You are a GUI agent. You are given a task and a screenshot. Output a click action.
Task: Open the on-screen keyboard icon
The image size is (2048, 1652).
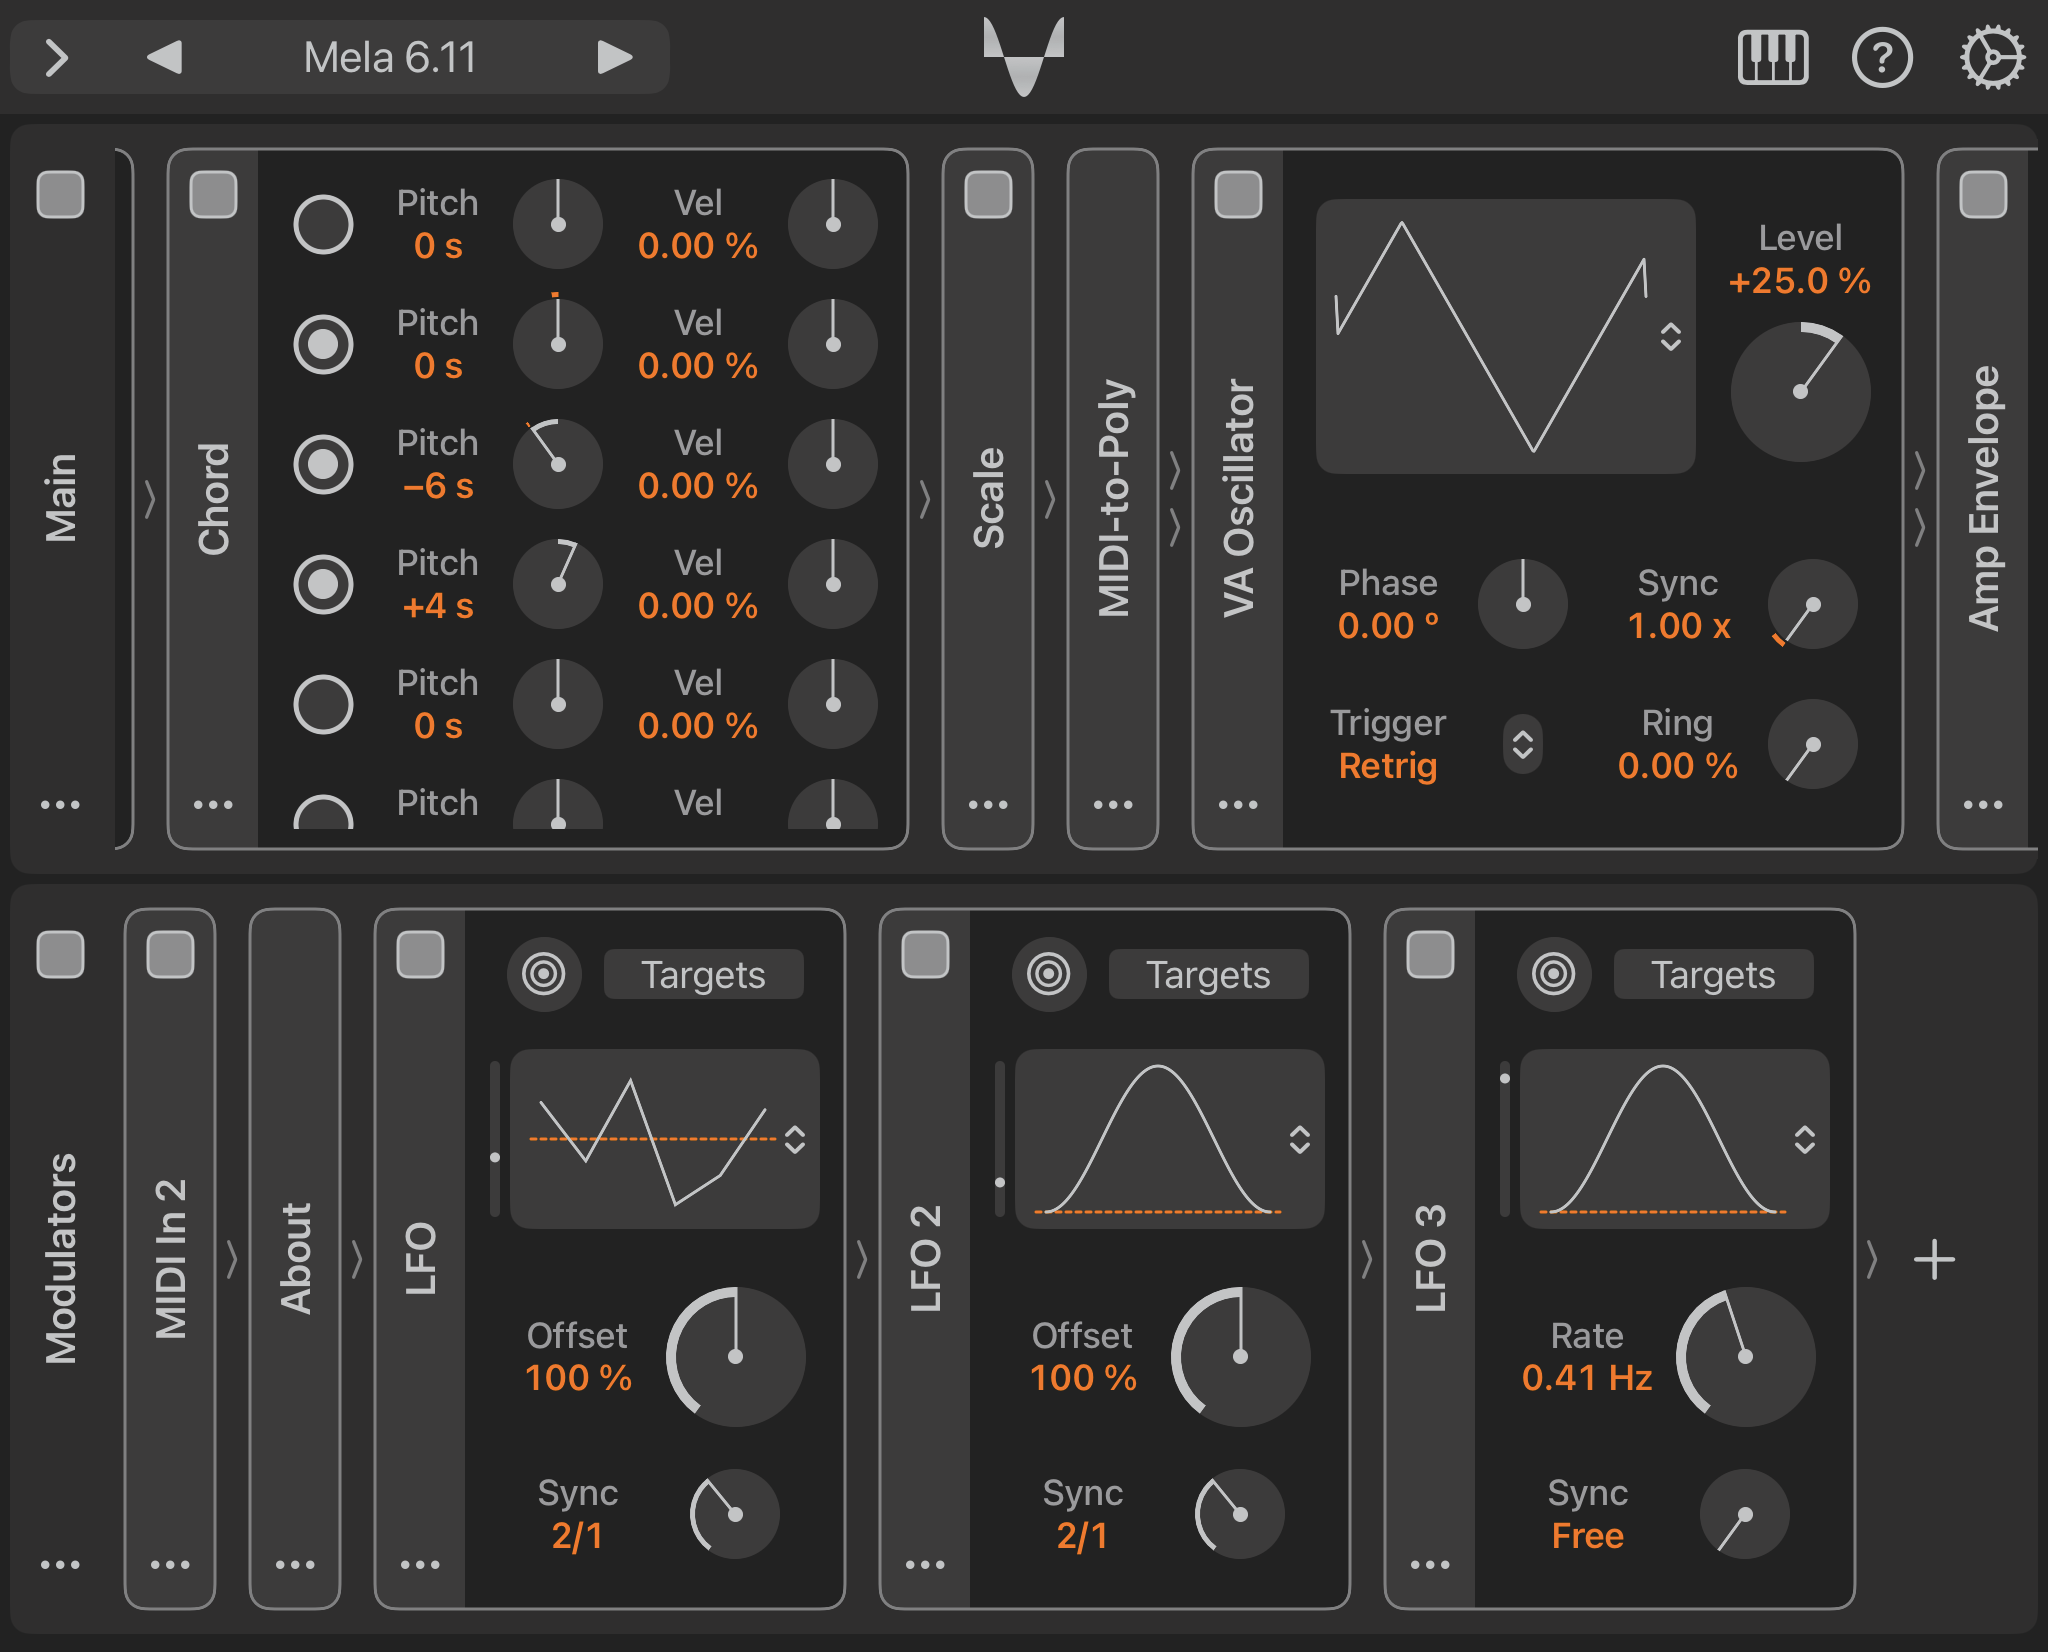click(x=1772, y=57)
